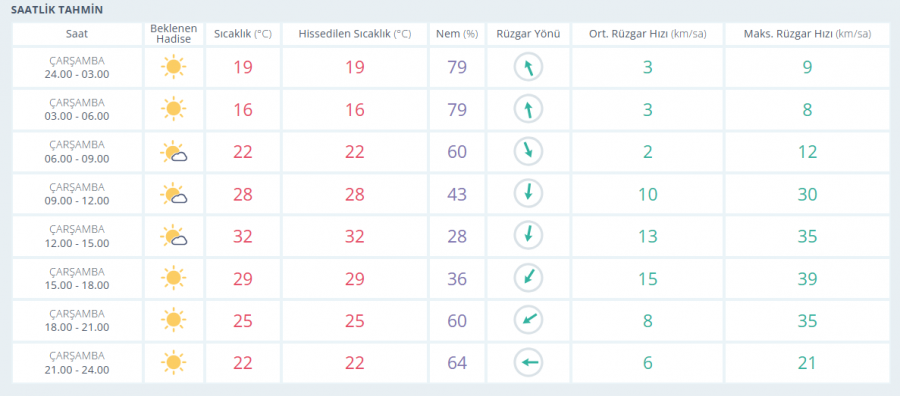Select the wind direction arrow for 09.00 - 12.00
This screenshot has width=900, height=396.
click(x=528, y=194)
